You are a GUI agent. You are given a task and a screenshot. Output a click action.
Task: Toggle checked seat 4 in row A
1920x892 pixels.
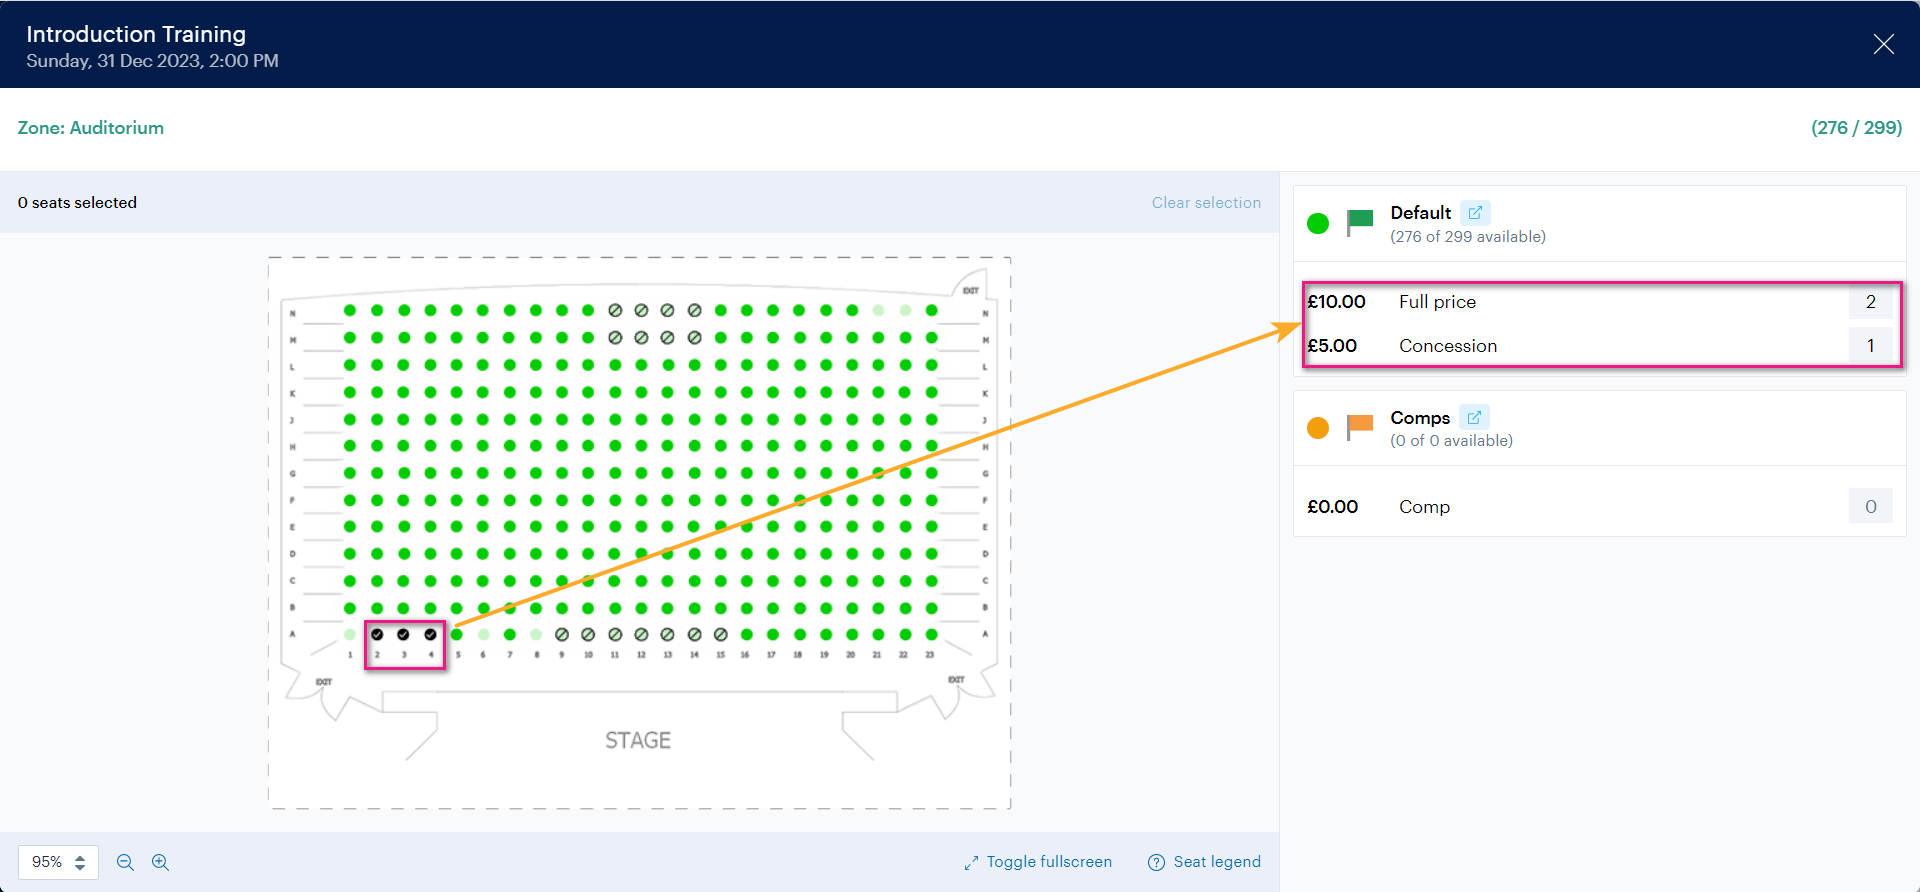pyautogui.click(x=430, y=634)
